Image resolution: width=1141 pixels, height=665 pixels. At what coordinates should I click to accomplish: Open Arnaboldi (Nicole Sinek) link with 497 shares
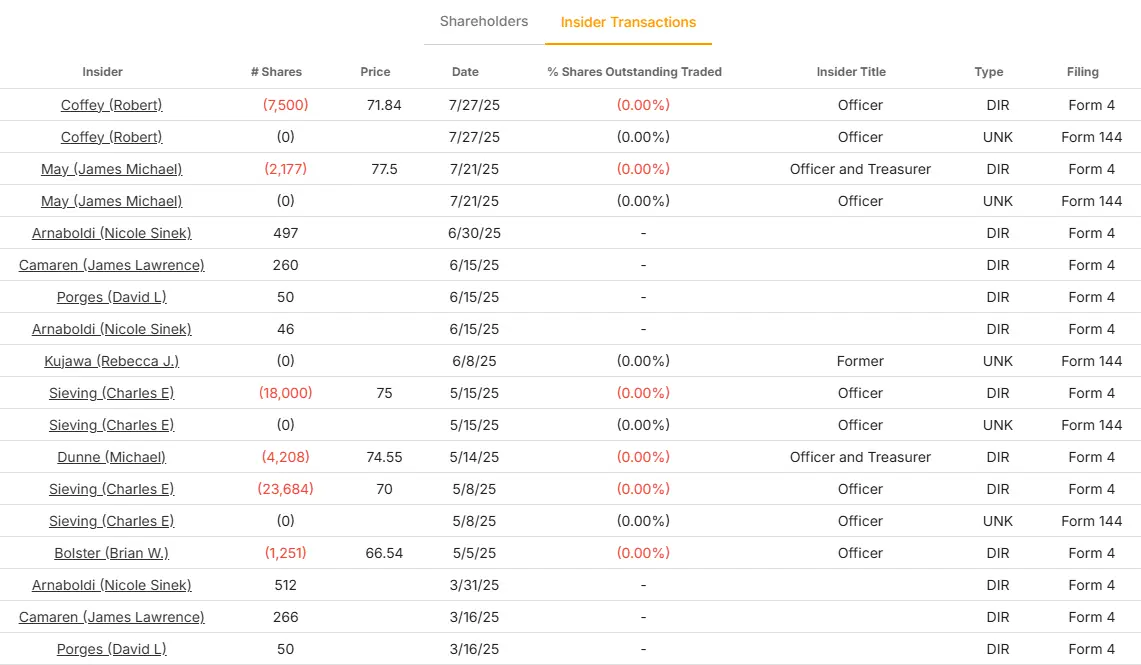pos(112,233)
